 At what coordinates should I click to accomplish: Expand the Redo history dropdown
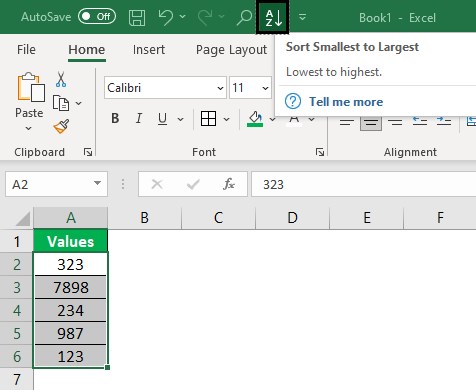click(222, 16)
